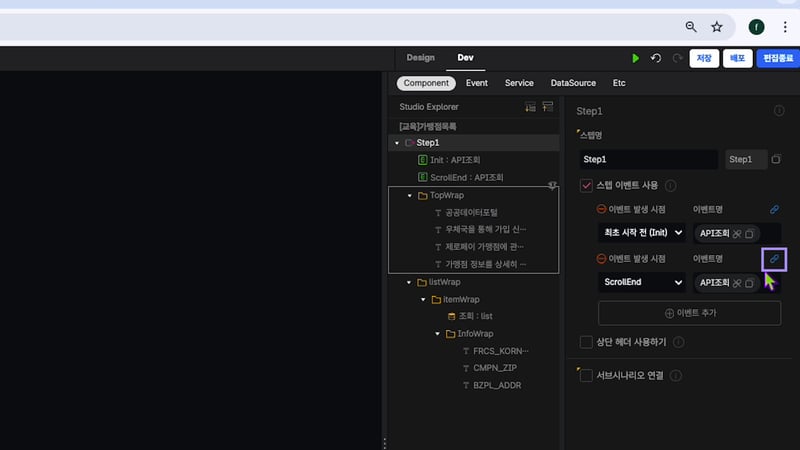Open browser zoom magnifier icon
This screenshot has height=450, width=800.
coord(691,27)
